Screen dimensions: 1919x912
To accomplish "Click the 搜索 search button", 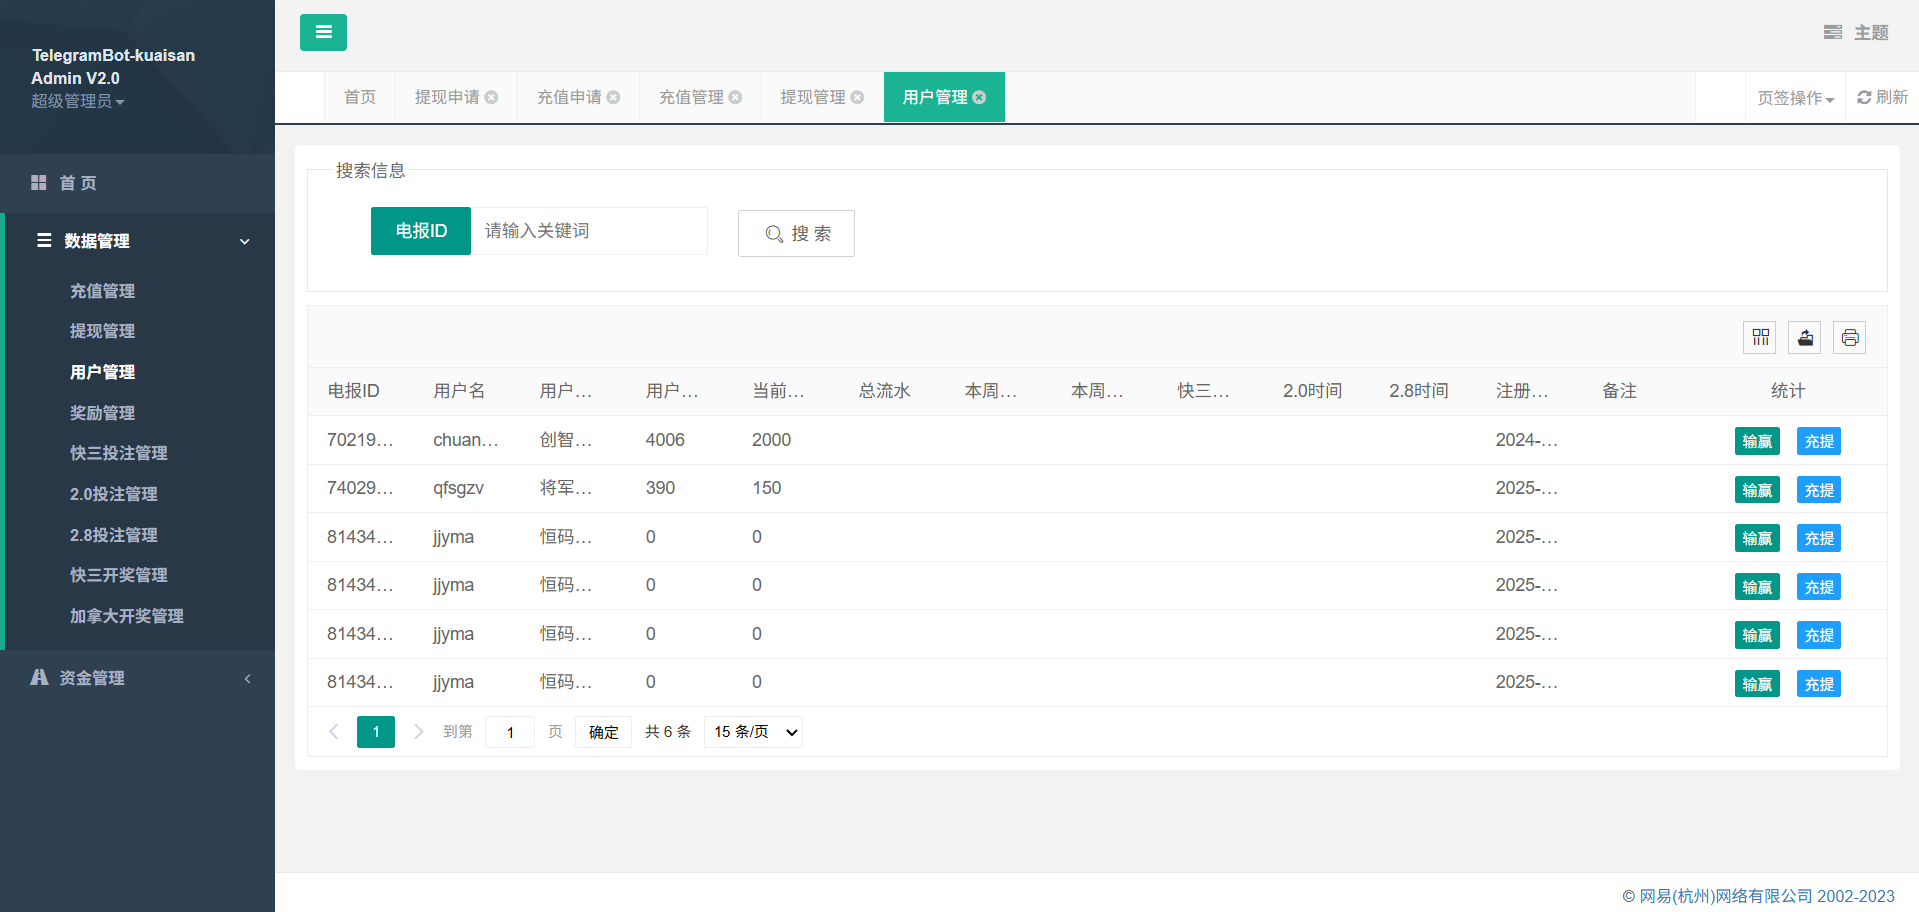I will coord(796,233).
